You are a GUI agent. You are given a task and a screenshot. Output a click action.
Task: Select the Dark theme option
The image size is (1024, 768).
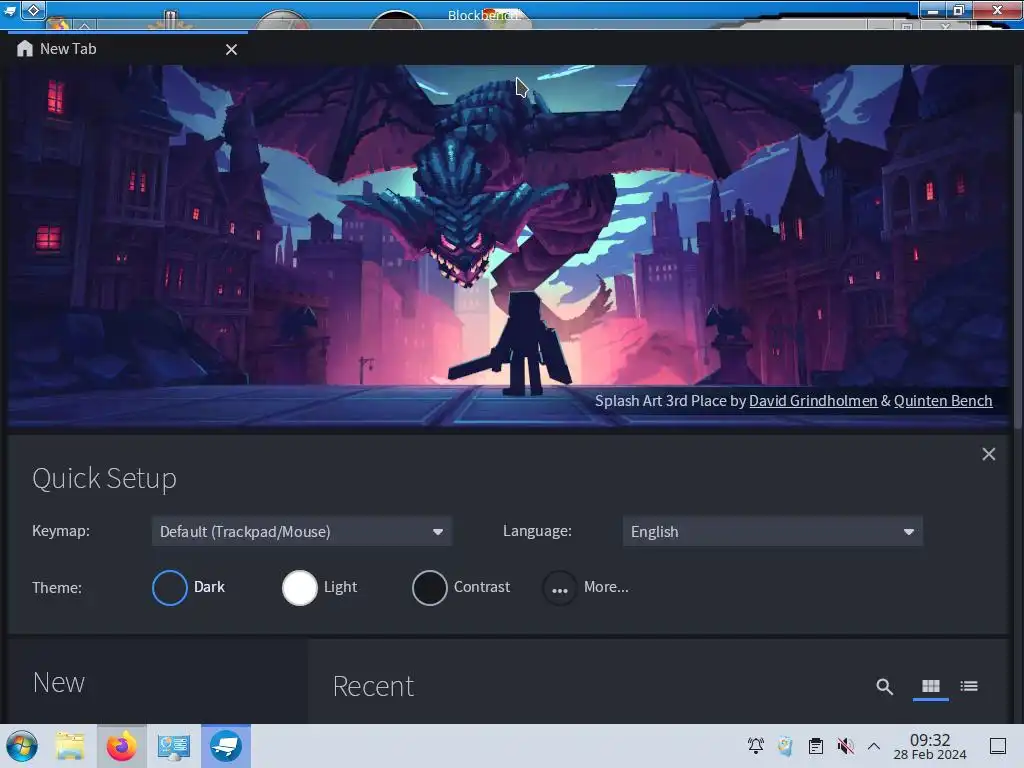(189, 587)
